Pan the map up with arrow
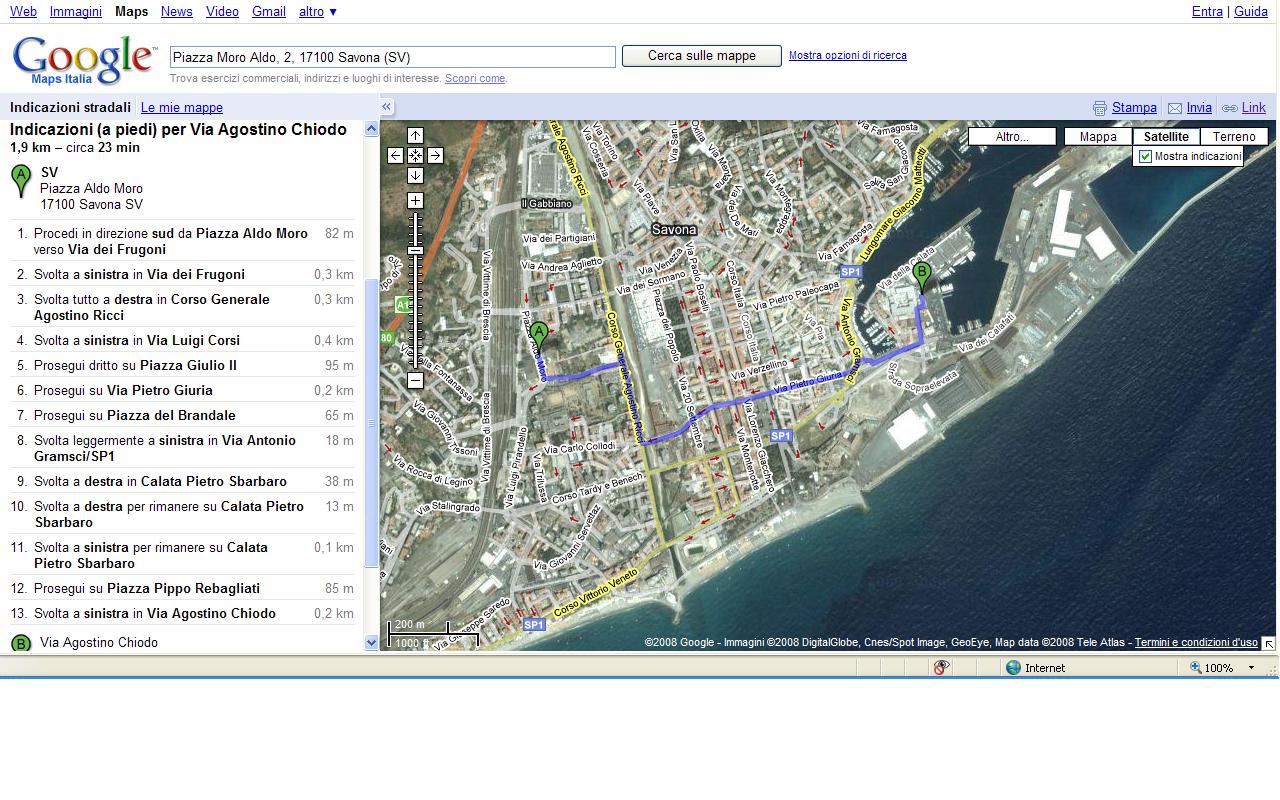 click(x=415, y=136)
